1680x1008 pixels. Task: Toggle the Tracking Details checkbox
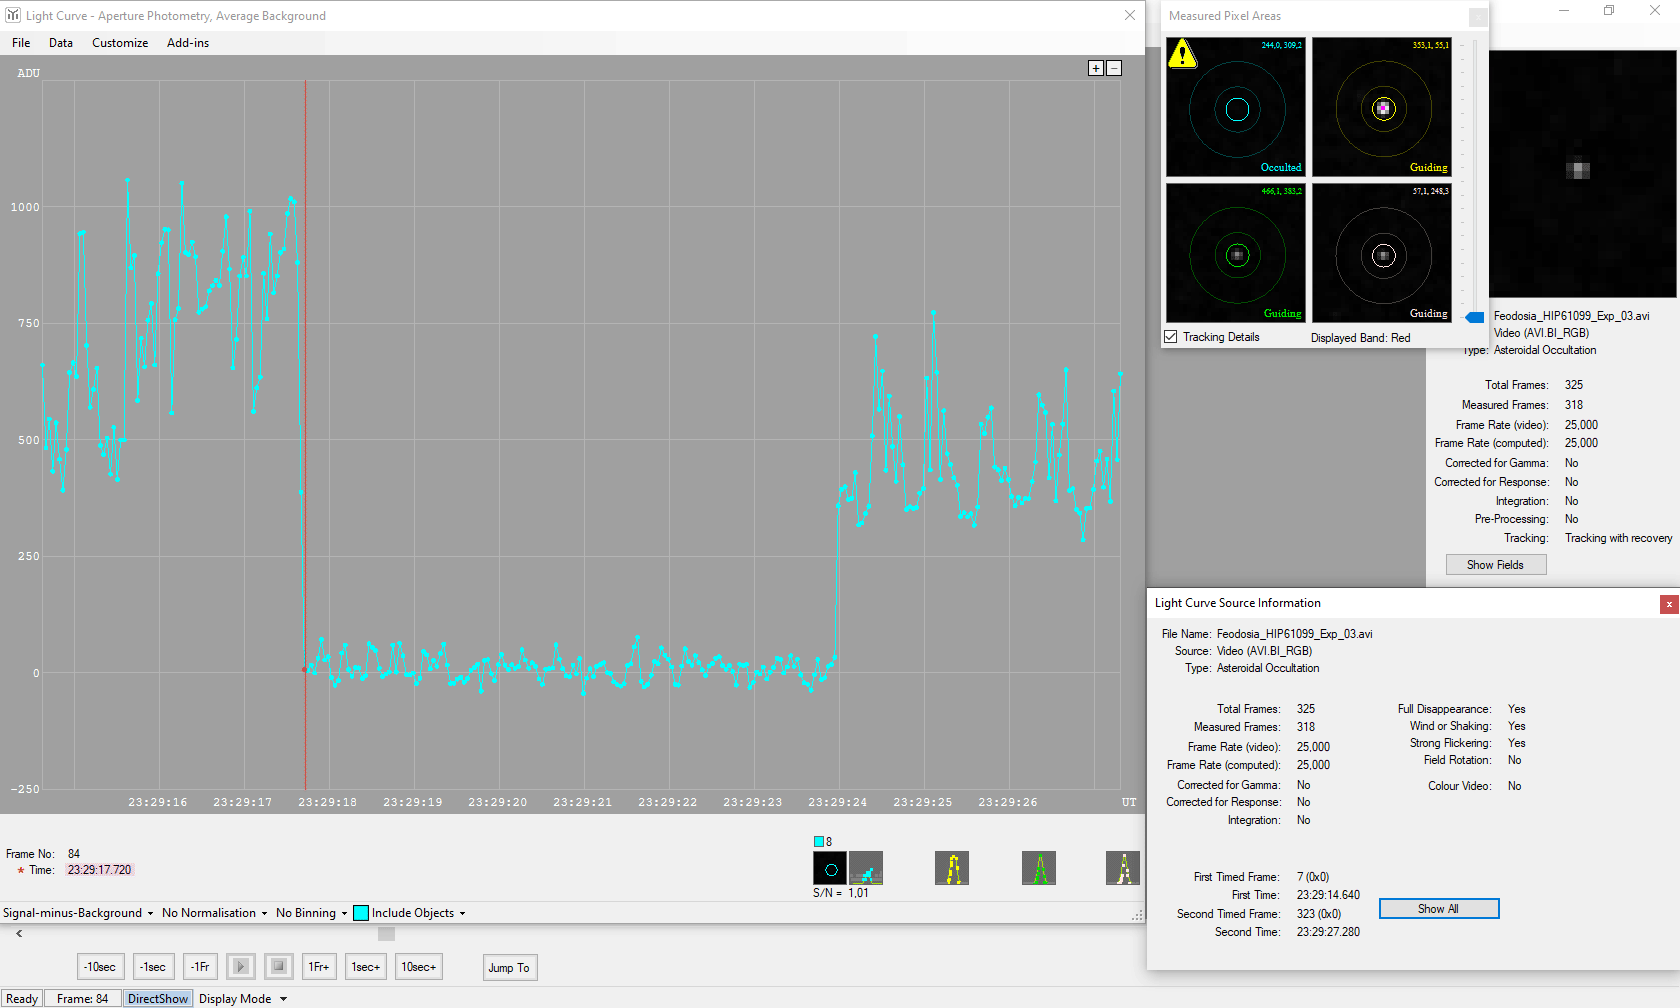pyautogui.click(x=1171, y=337)
